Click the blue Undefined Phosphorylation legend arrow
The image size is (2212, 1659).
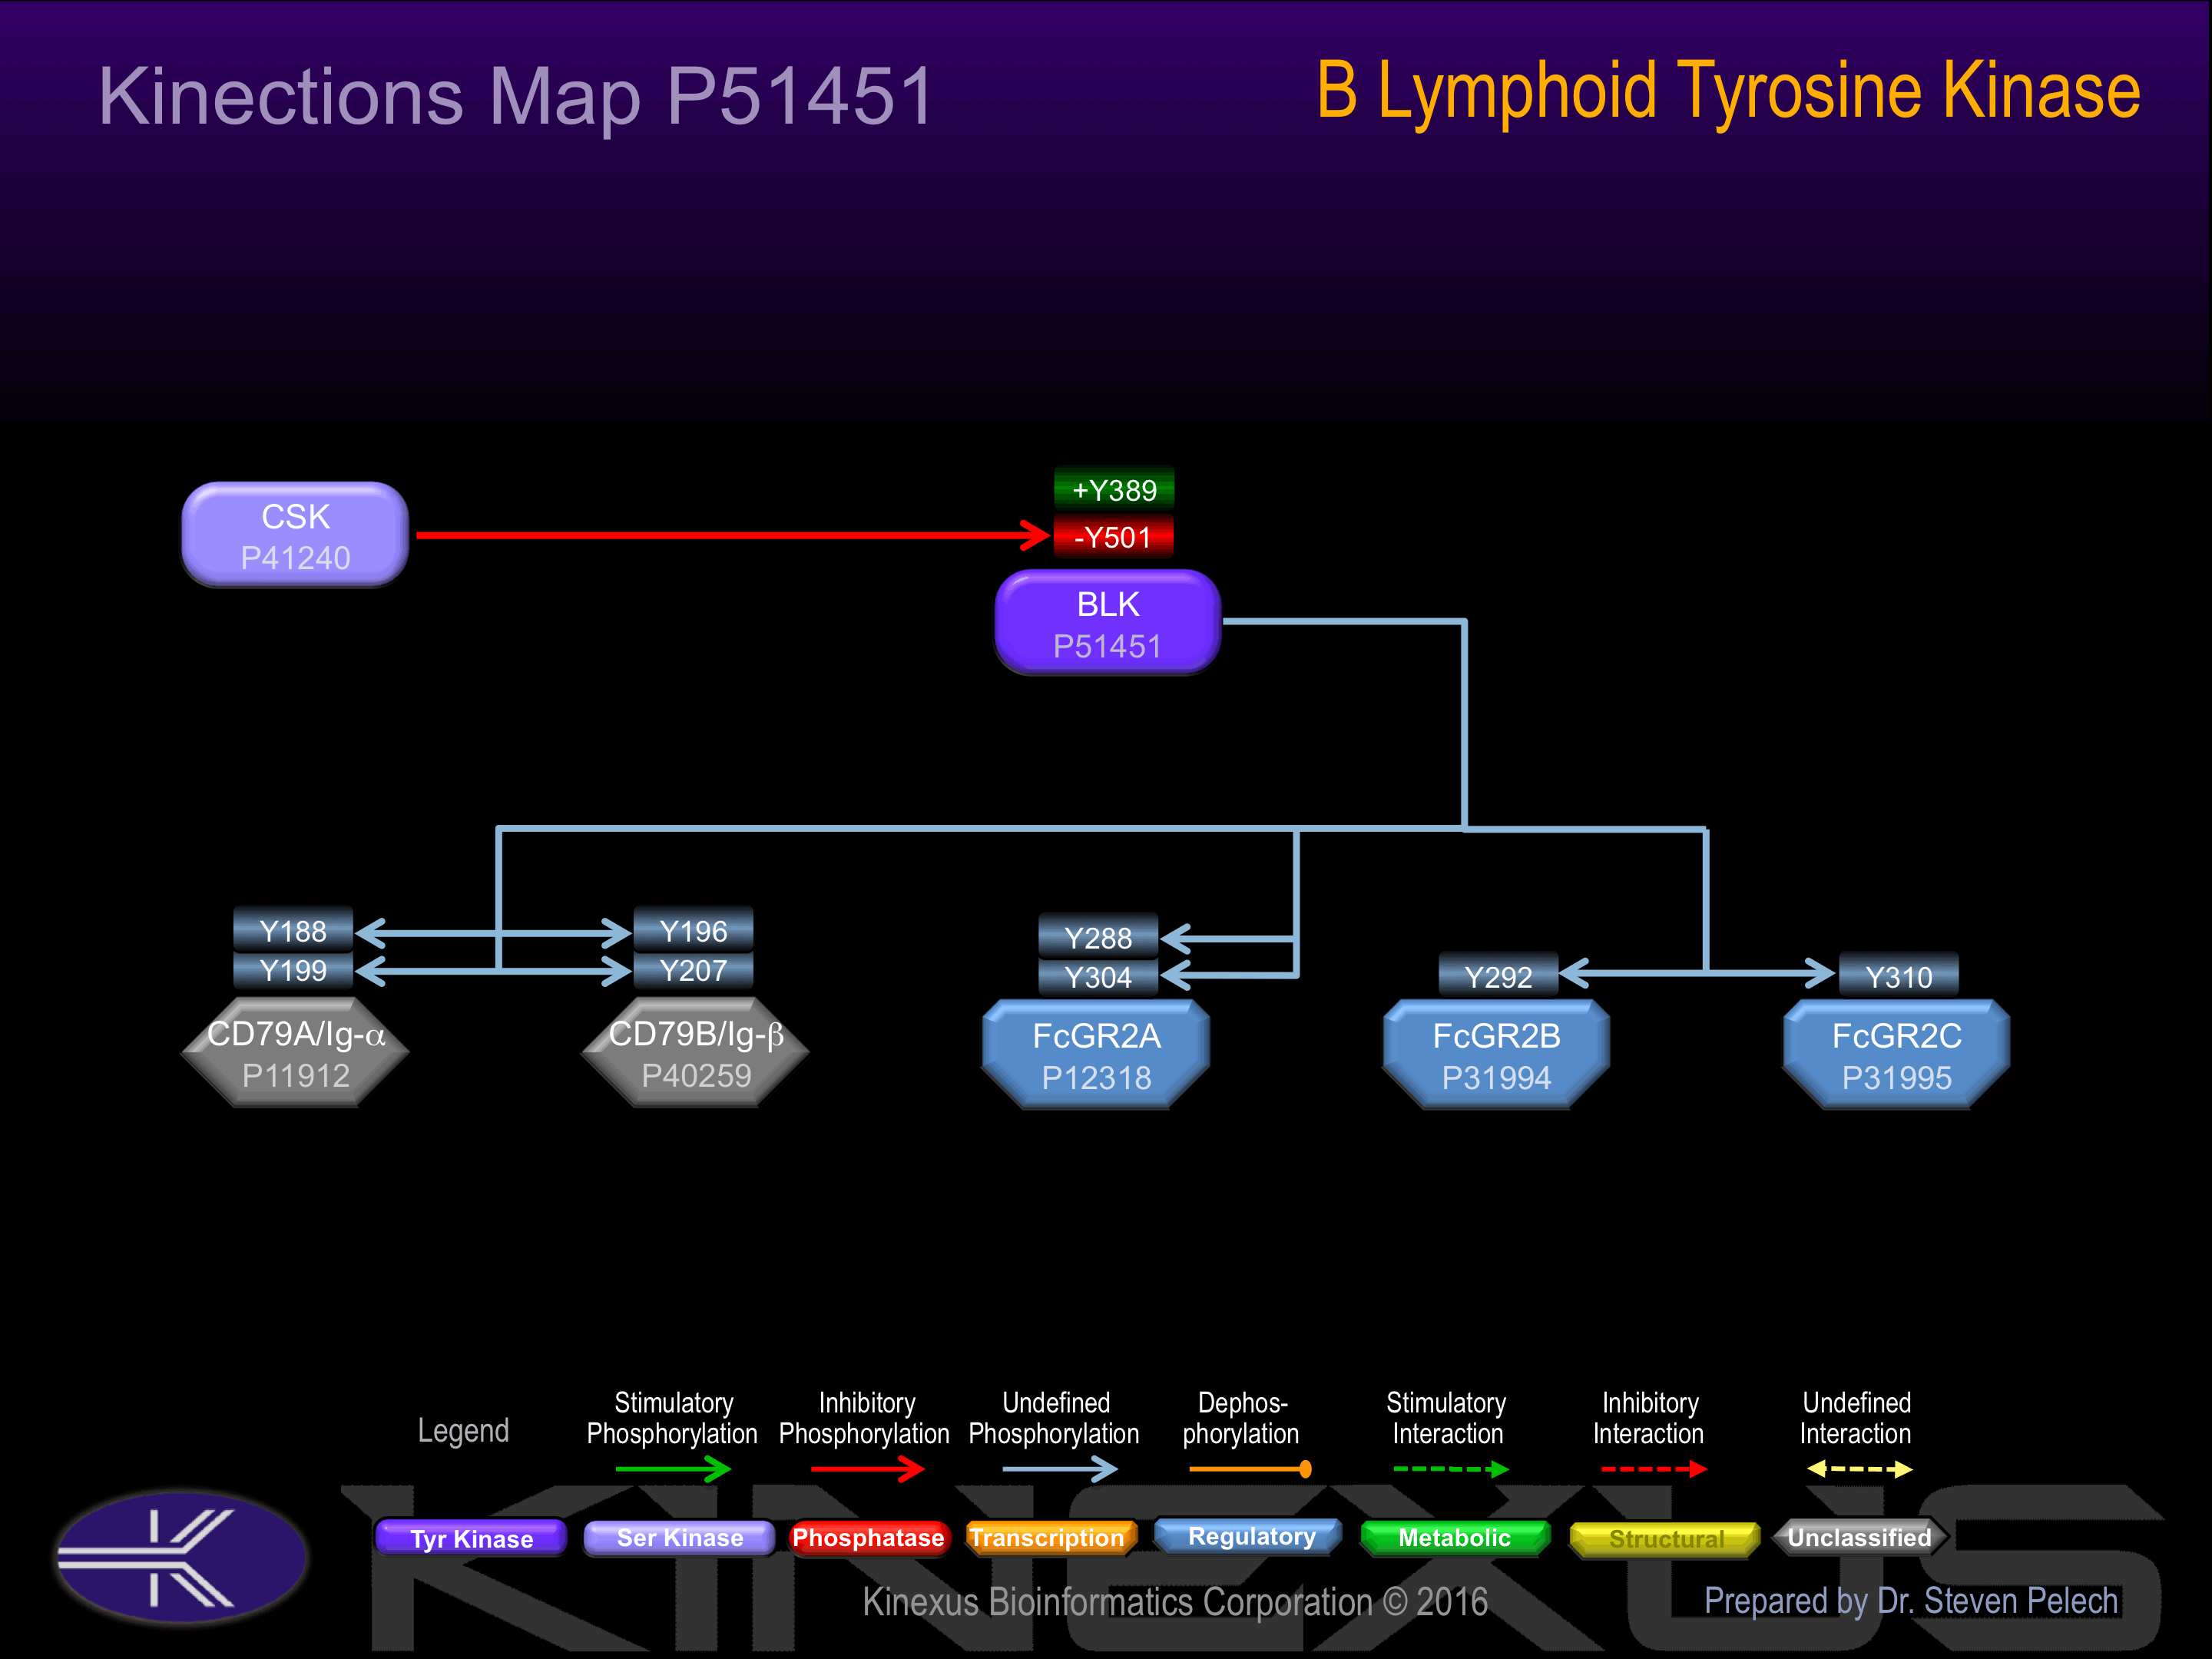(1059, 1469)
